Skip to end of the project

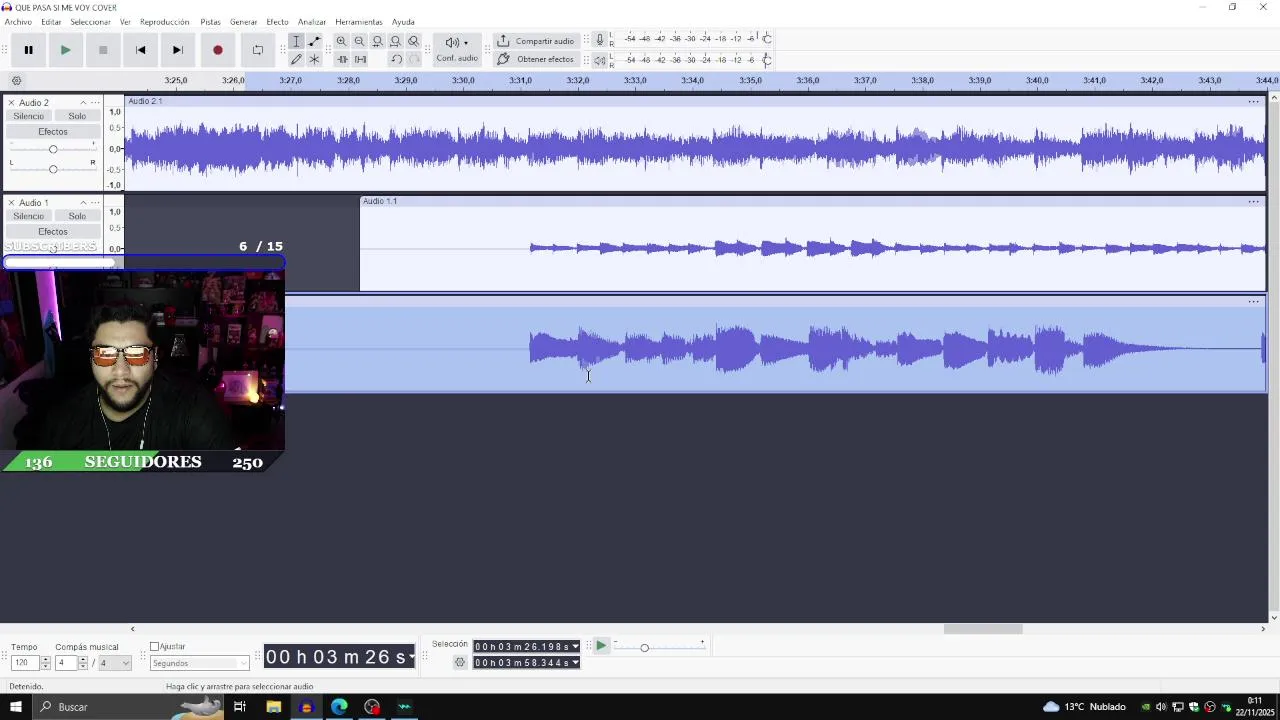tap(177, 50)
